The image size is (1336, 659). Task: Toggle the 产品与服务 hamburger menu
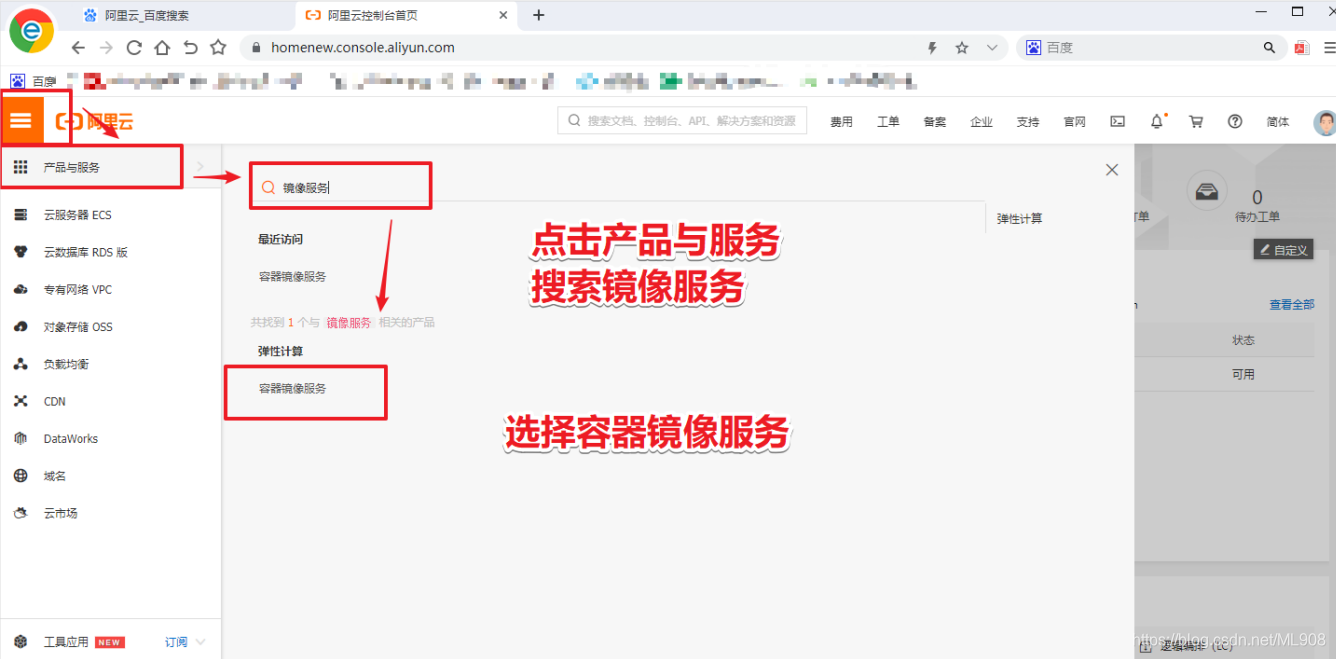21,120
